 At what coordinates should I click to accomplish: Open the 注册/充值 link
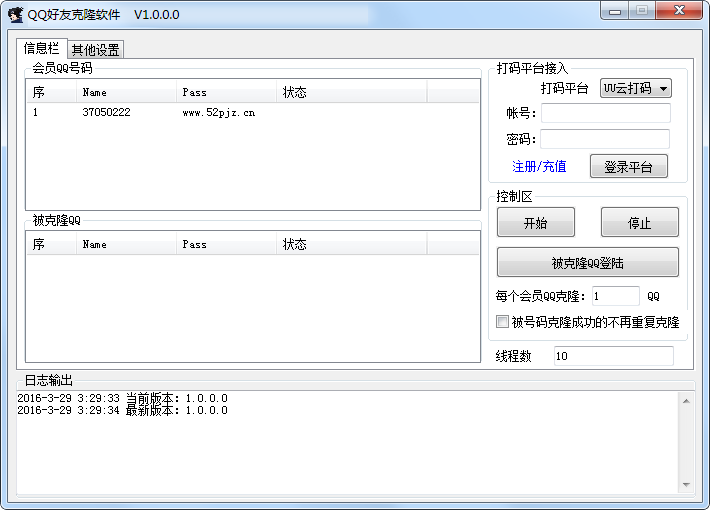point(539,166)
